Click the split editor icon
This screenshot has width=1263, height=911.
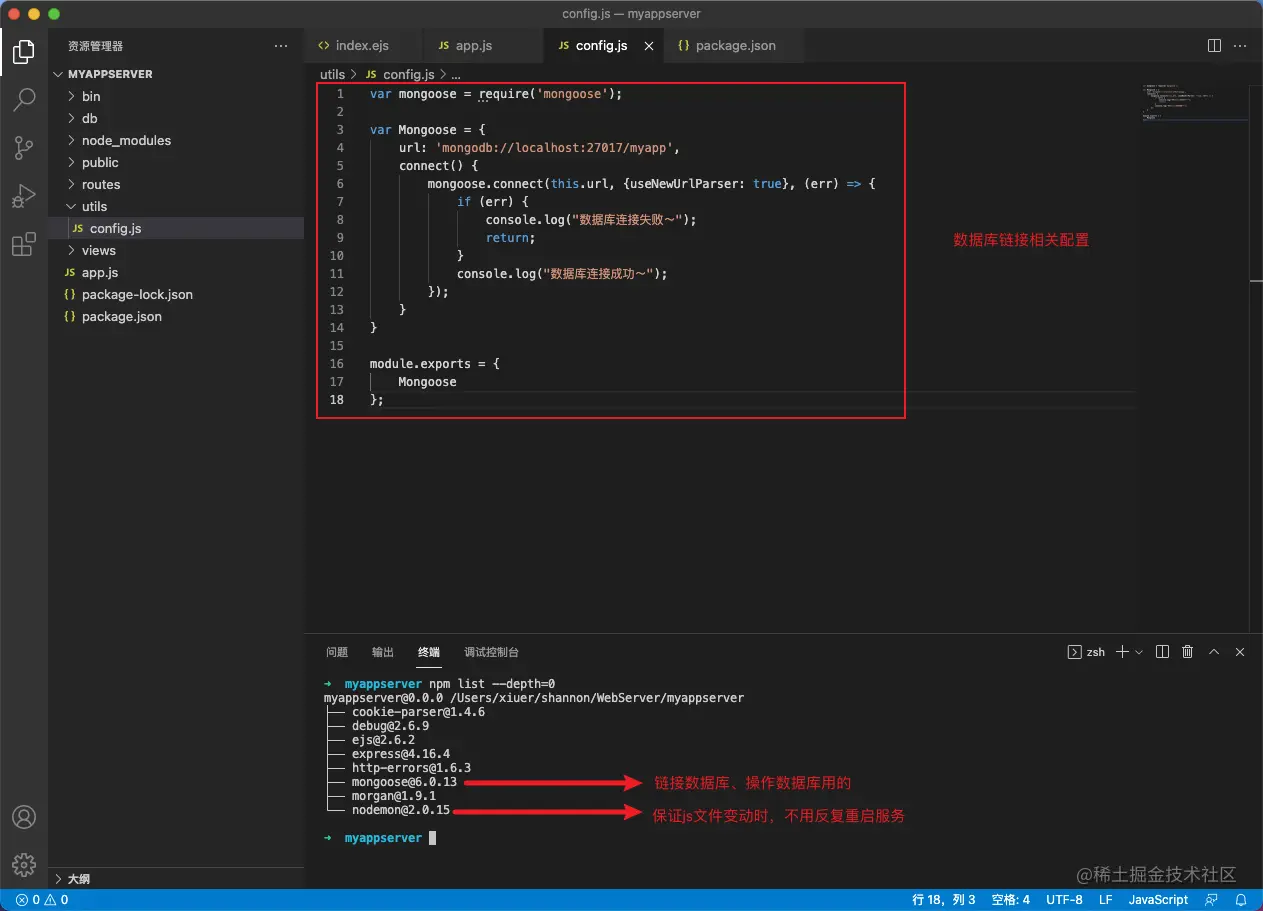pyautogui.click(x=1214, y=46)
